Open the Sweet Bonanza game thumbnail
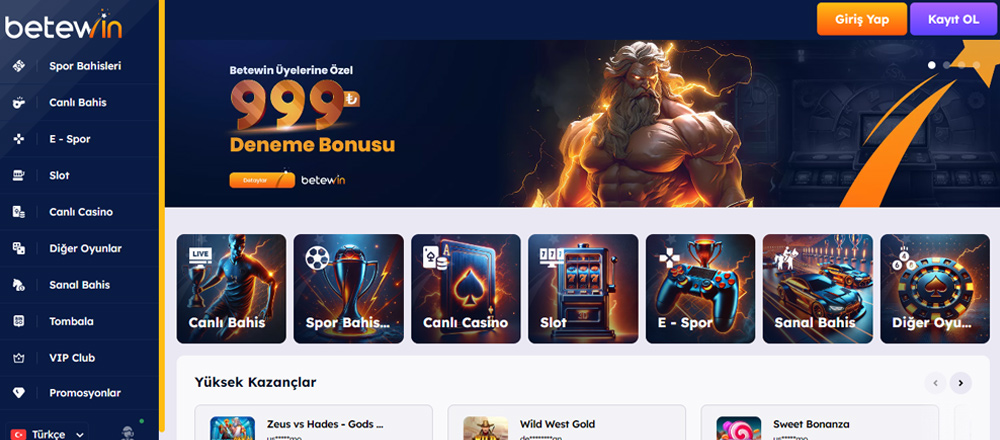This screenshot has height=440, width=1000. click(x=739, y=429)
